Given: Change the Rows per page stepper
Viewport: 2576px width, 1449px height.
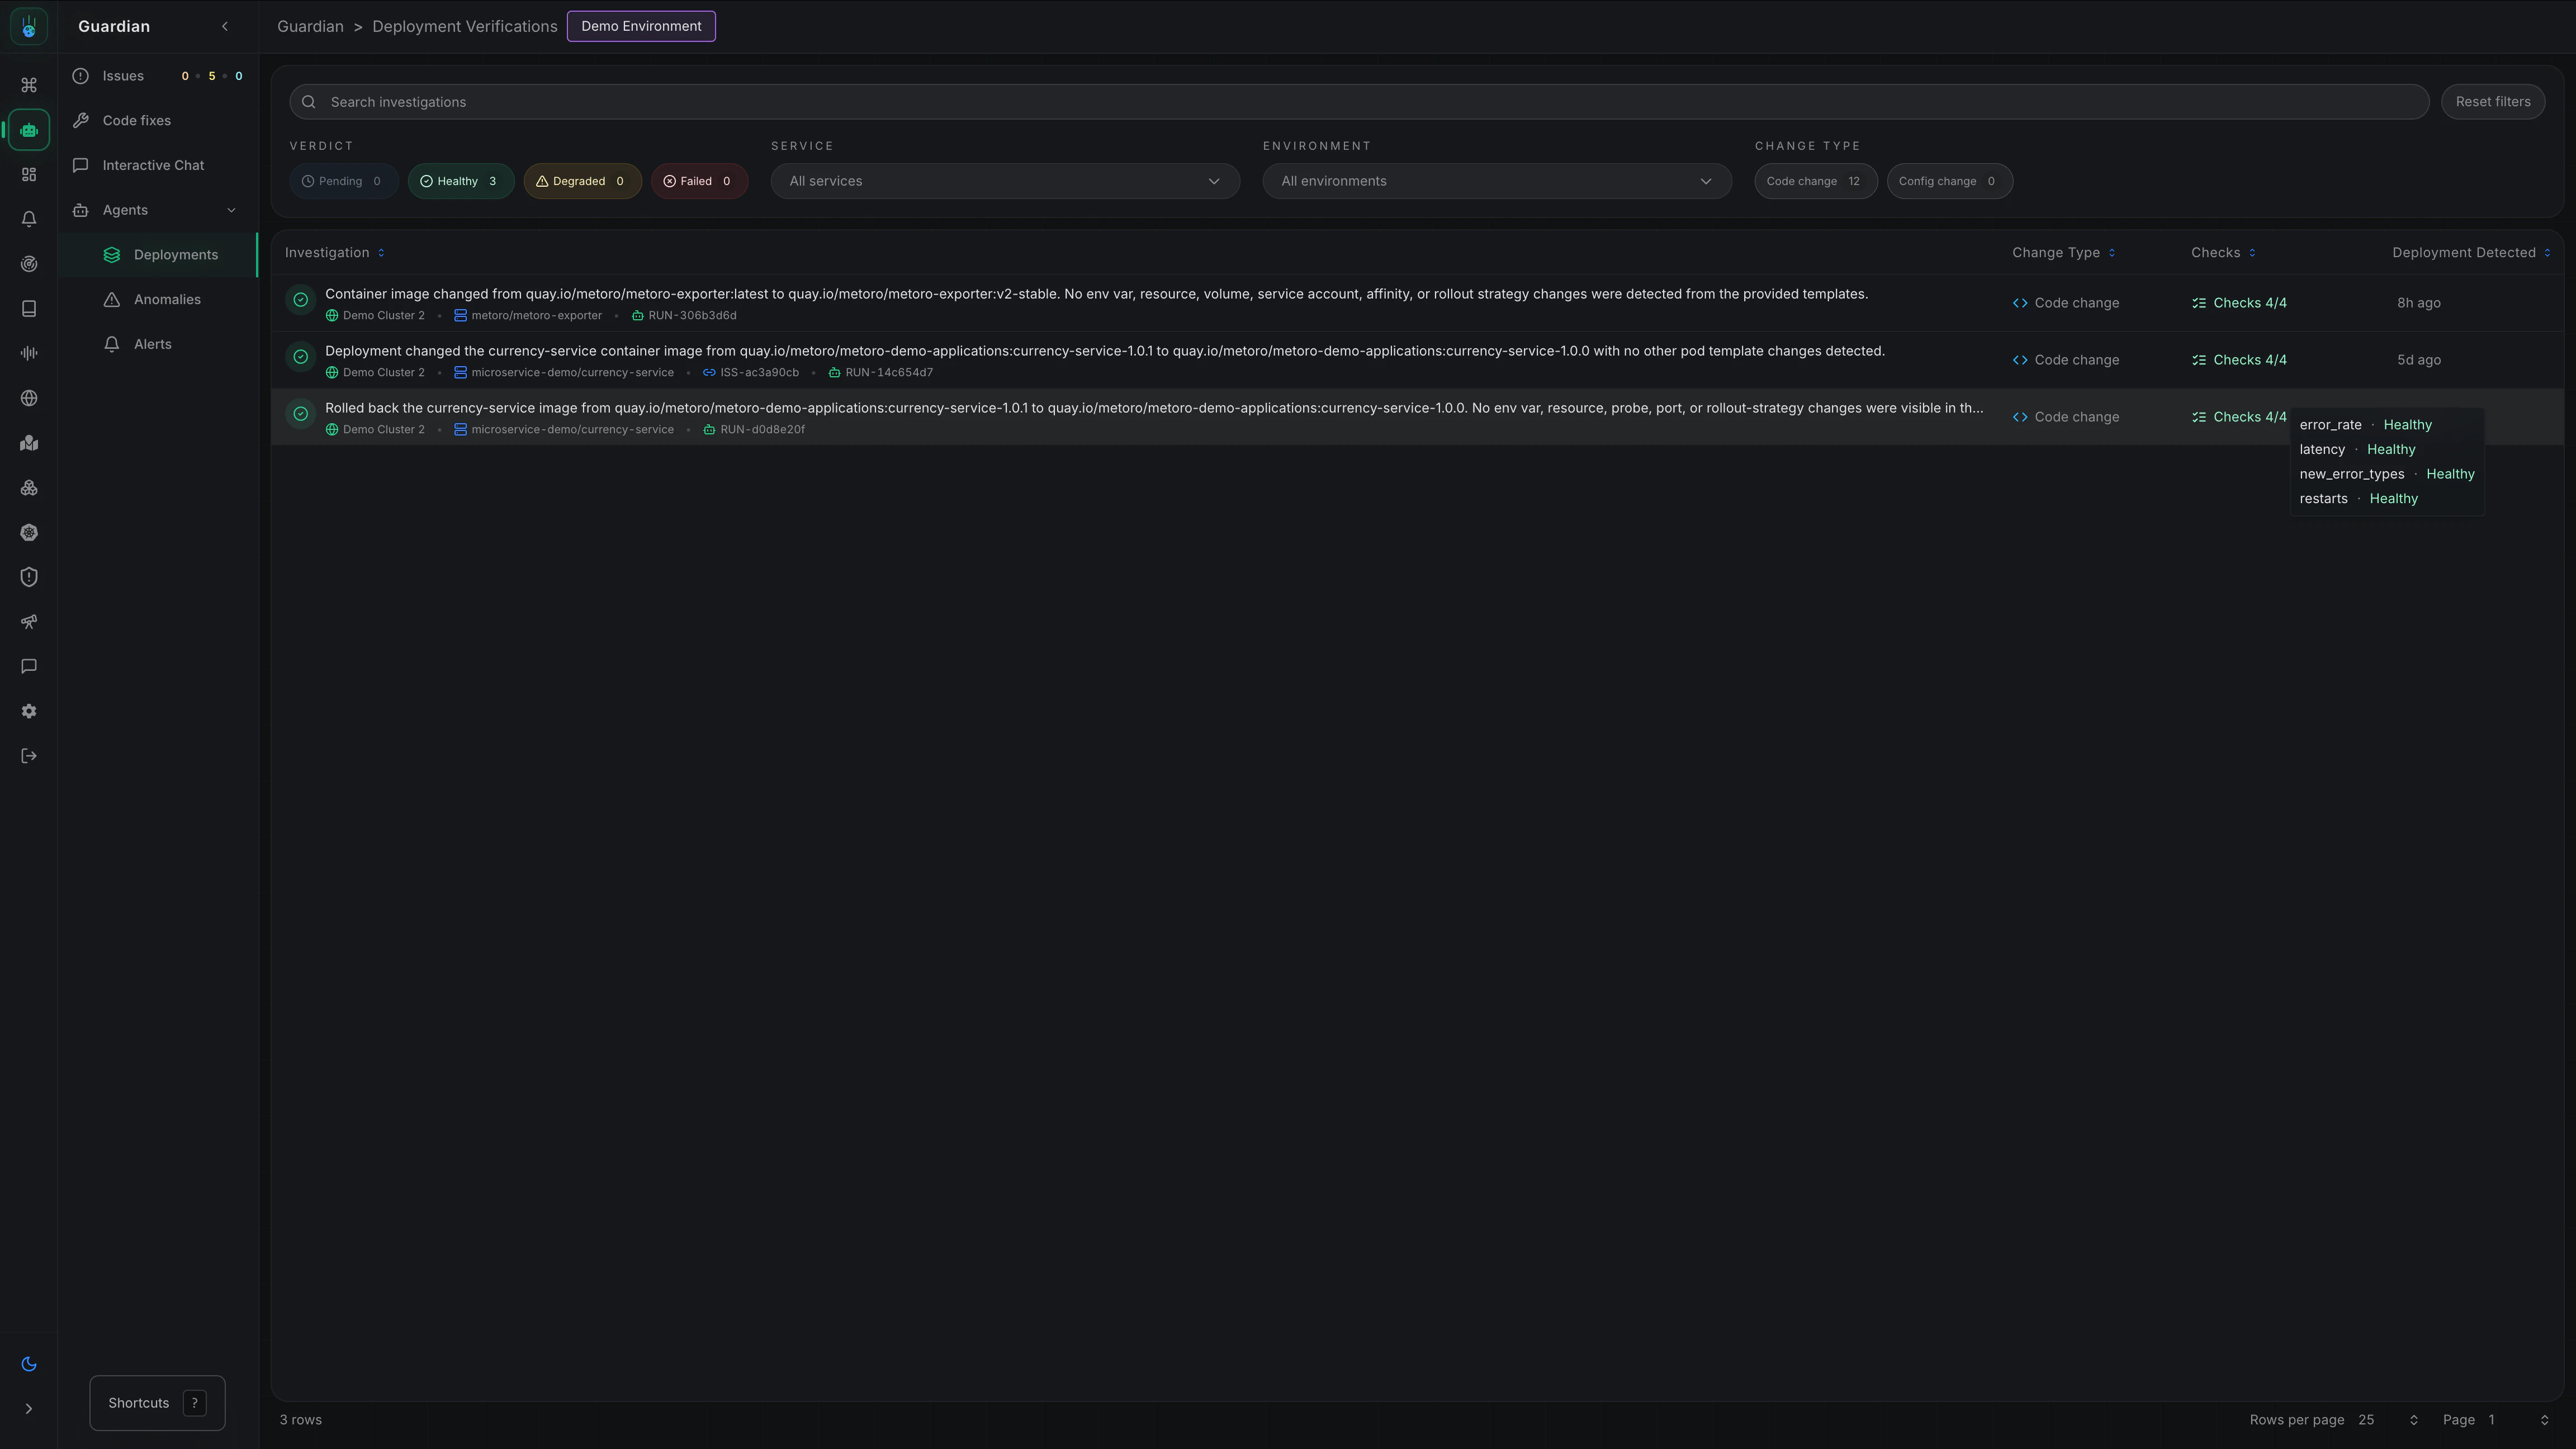Looking at the screenshot, I should pos(2413,1420).
